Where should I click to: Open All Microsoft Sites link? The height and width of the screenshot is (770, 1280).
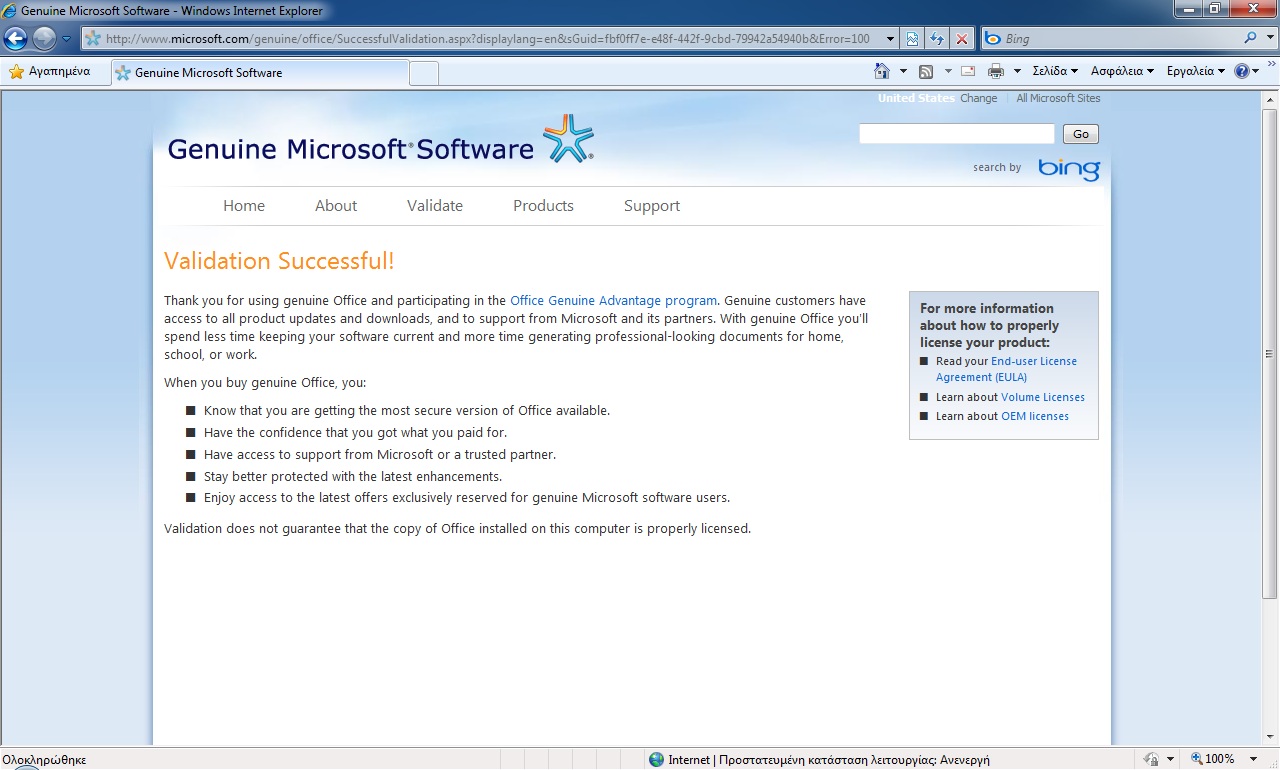pos(1058,98)
